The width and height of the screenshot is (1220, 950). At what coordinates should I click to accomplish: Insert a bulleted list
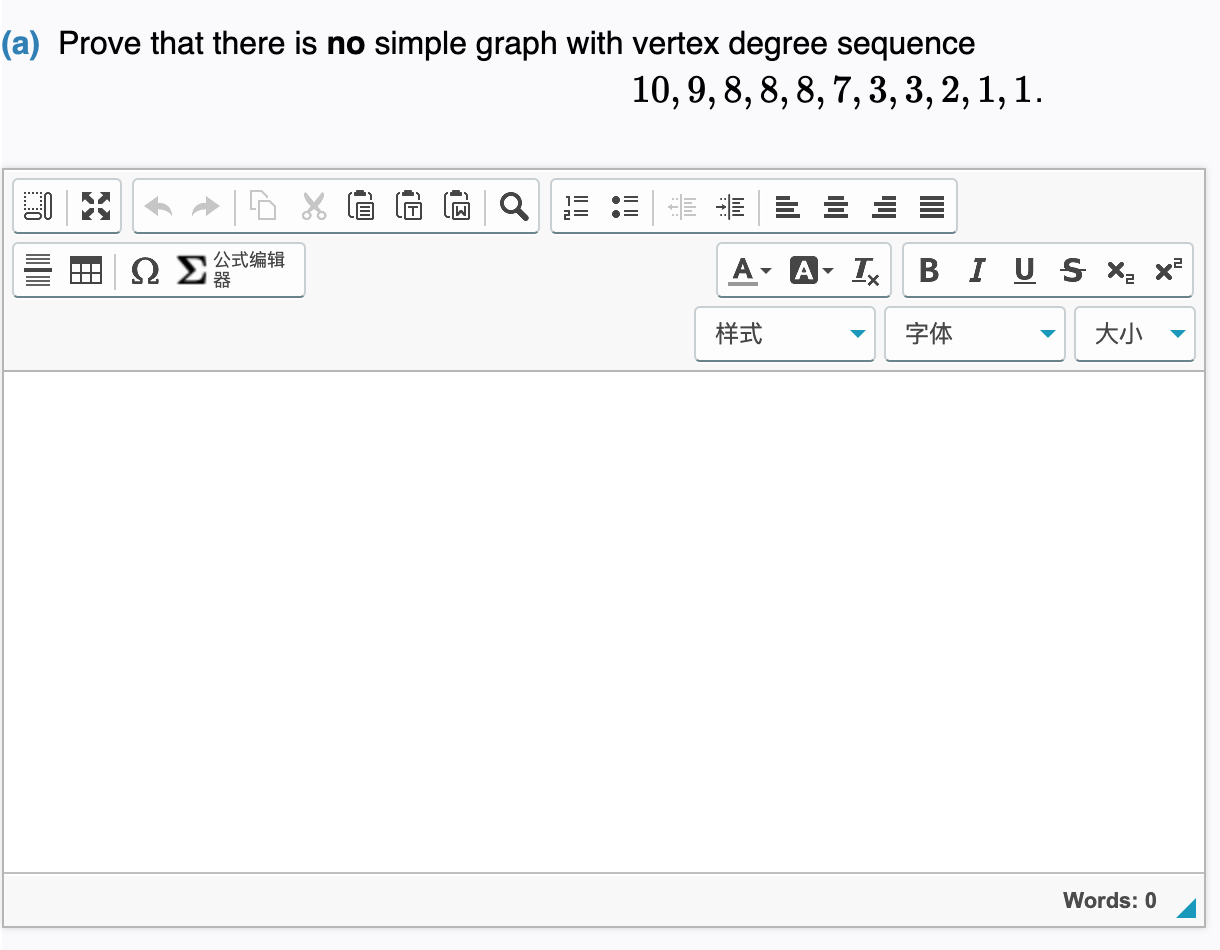(625, 207)
